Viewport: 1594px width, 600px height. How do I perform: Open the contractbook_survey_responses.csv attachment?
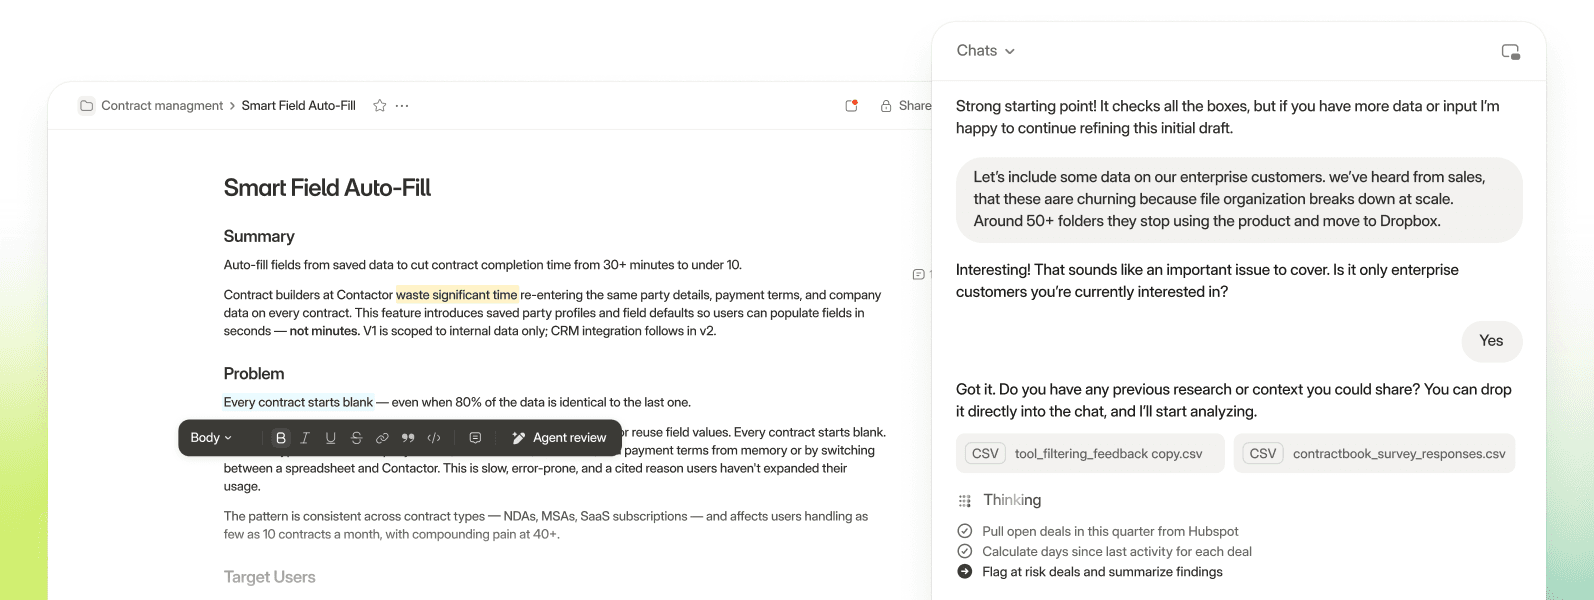click(x=1374, y=454)
